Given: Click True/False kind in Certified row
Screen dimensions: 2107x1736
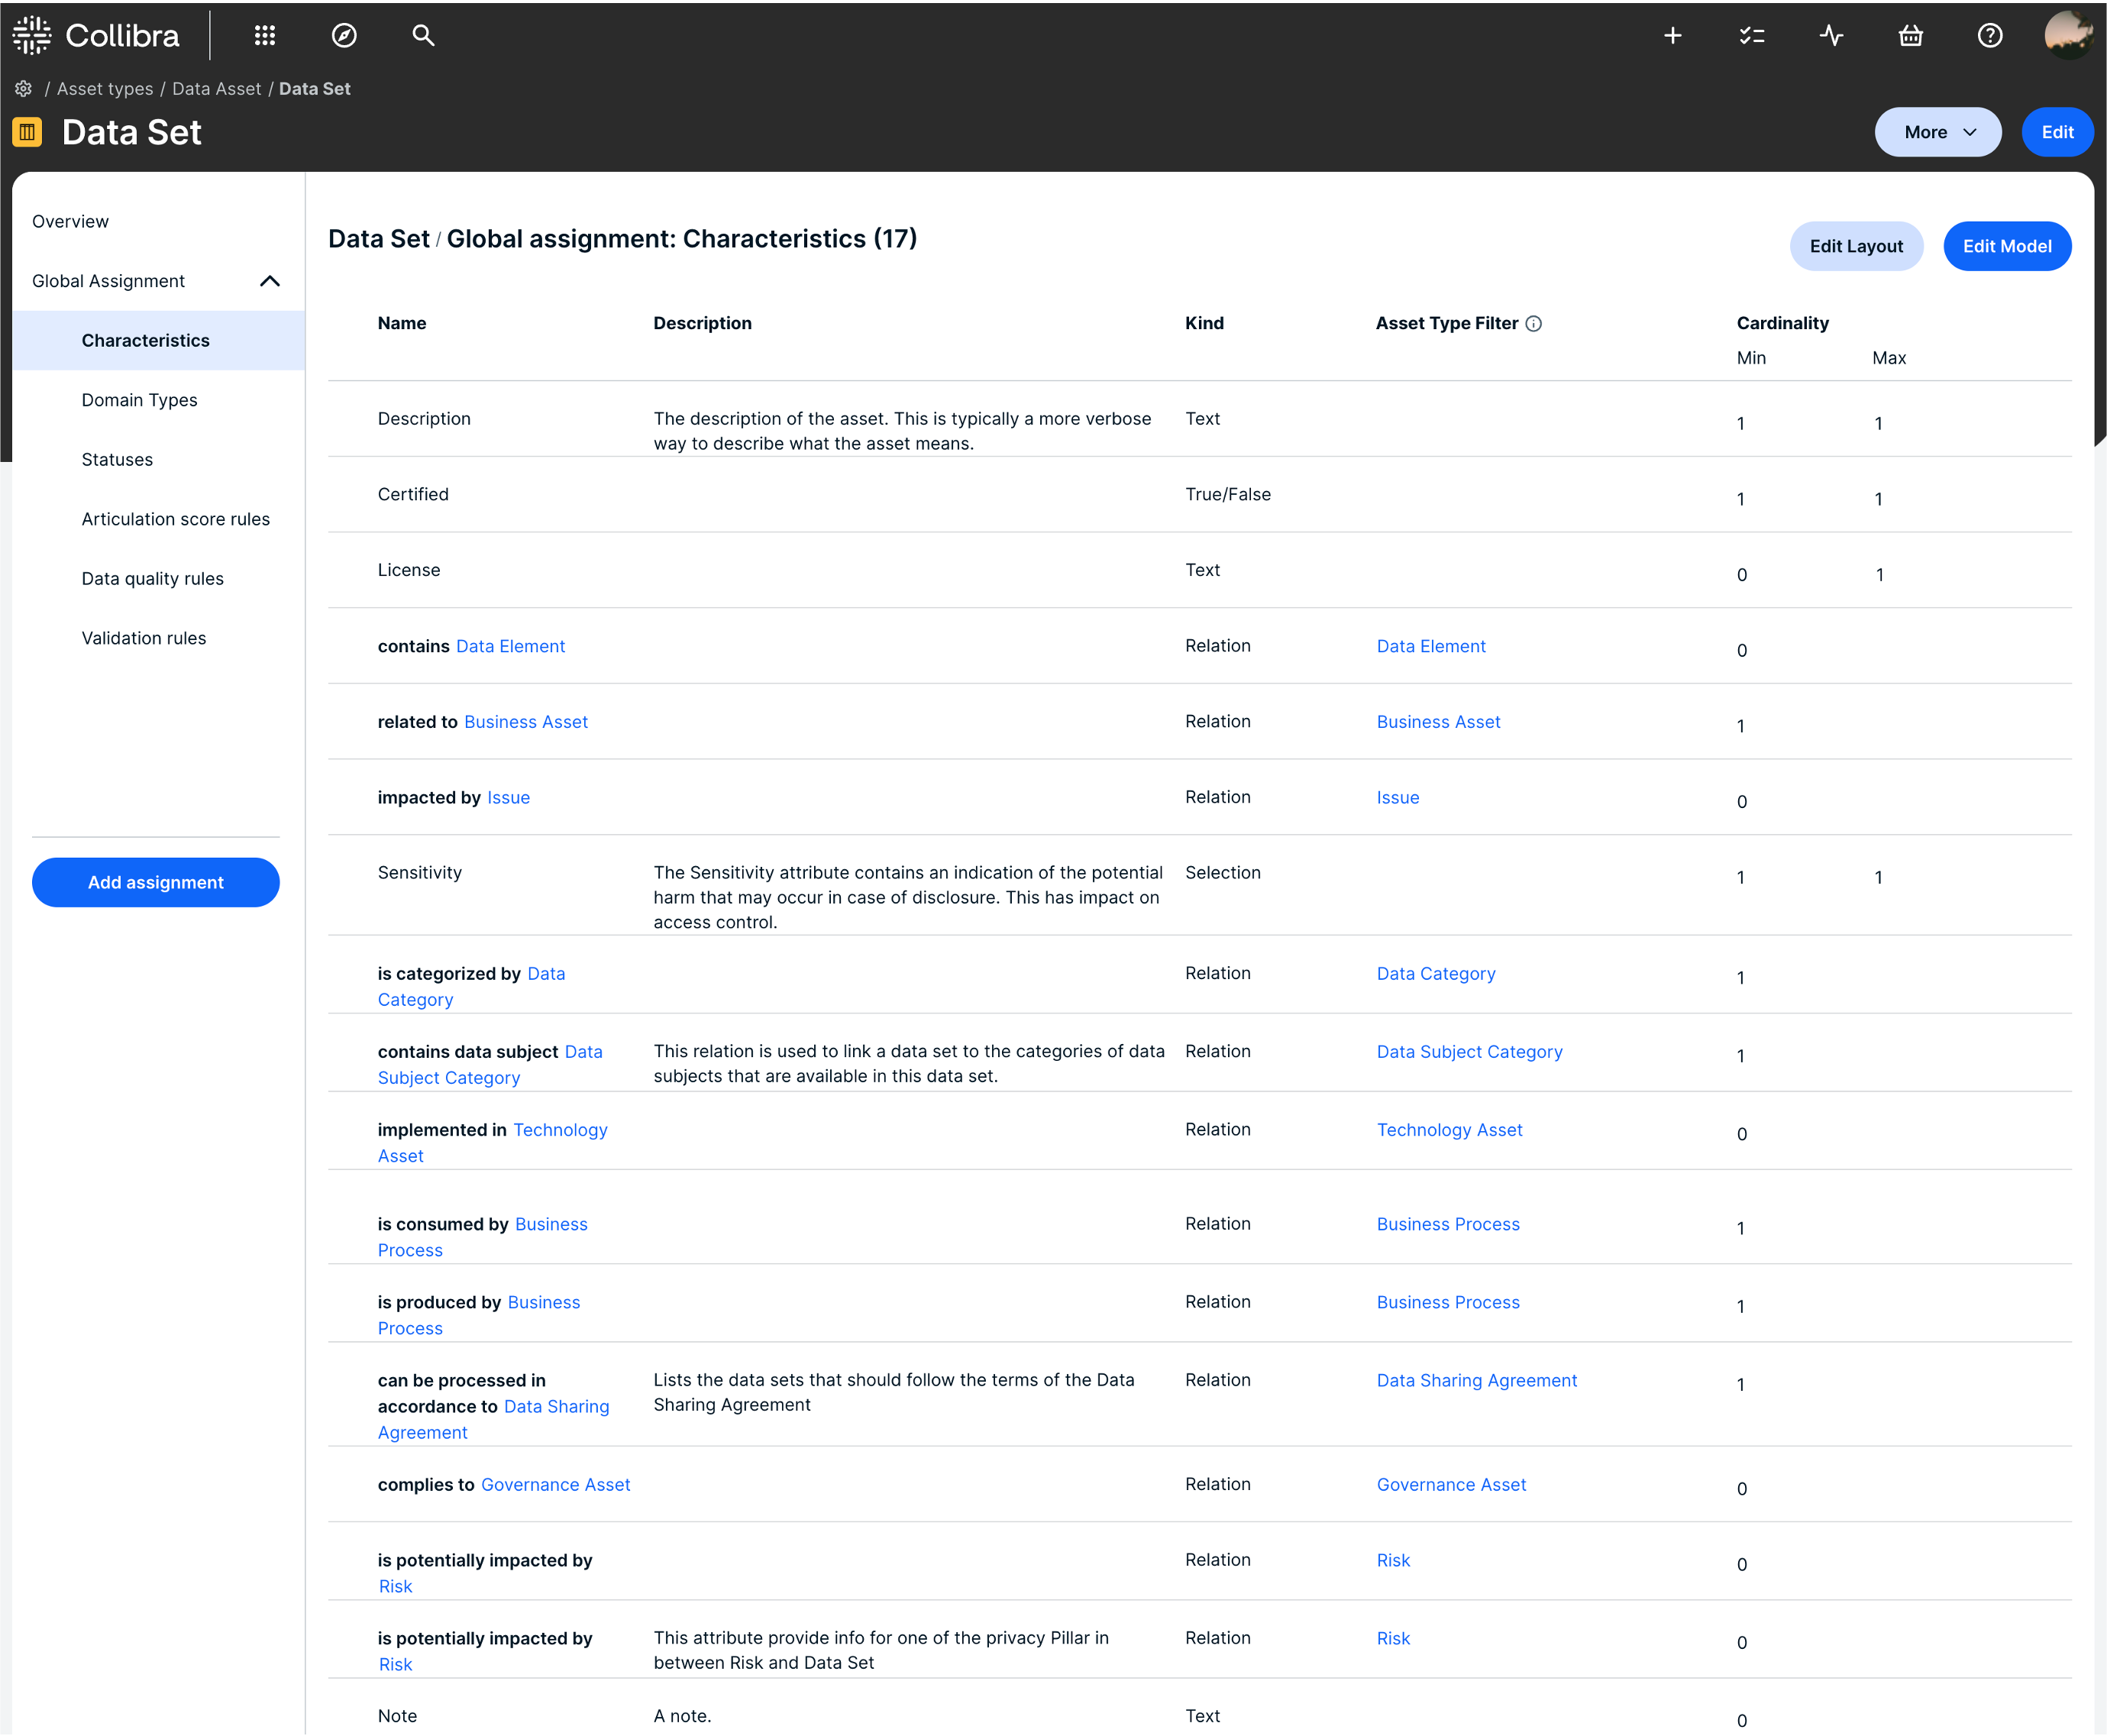Looking at the screenshot, I should pyautogui.click(x=1228, y=494).
